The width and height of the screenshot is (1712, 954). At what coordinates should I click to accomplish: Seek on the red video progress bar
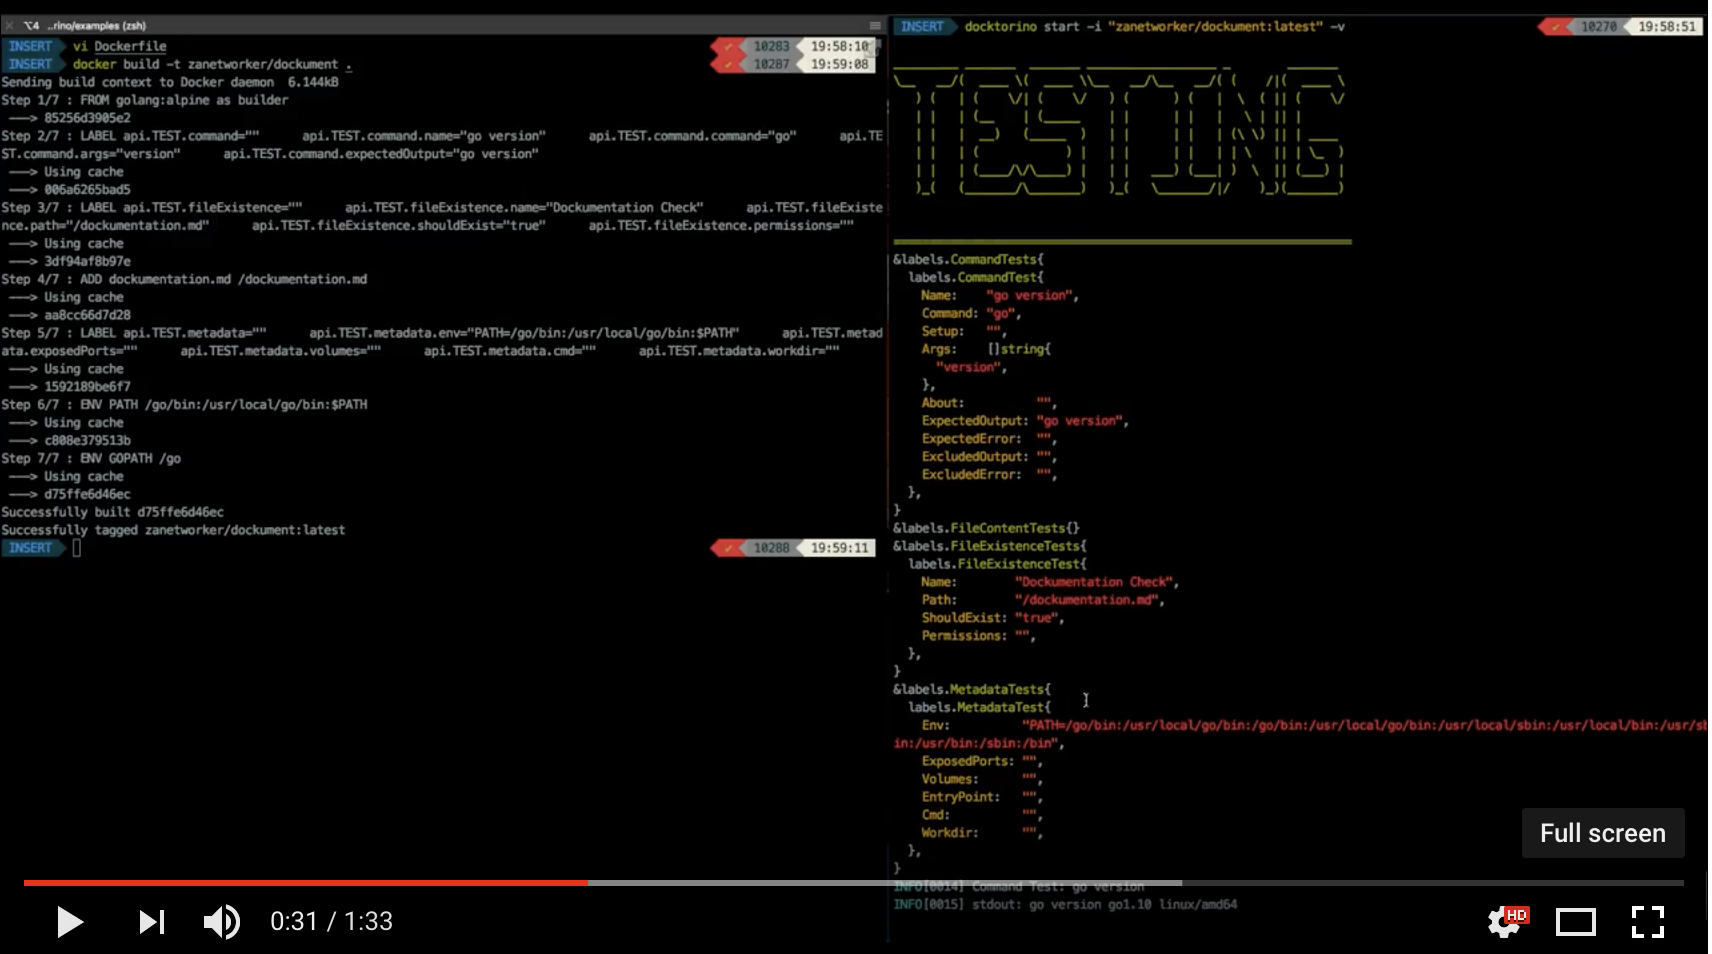coord(306,883)
